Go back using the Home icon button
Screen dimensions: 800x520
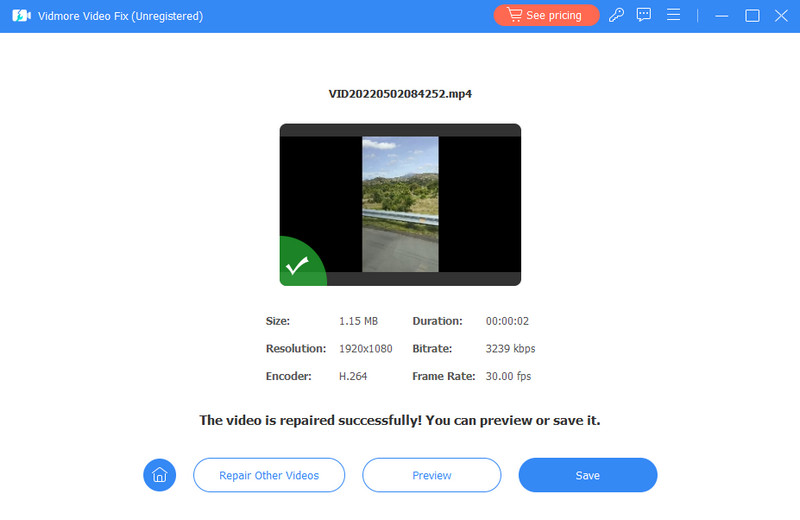pyautogui.click(x=160, y=475)
